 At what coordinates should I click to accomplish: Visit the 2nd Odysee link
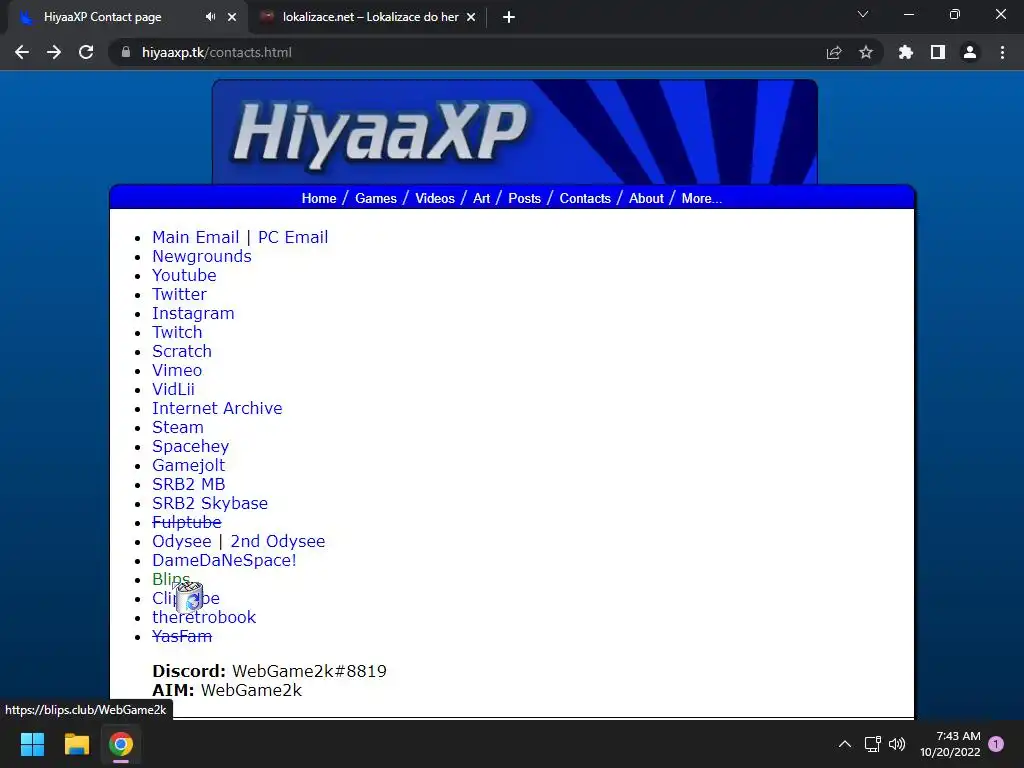pos(278,541)
